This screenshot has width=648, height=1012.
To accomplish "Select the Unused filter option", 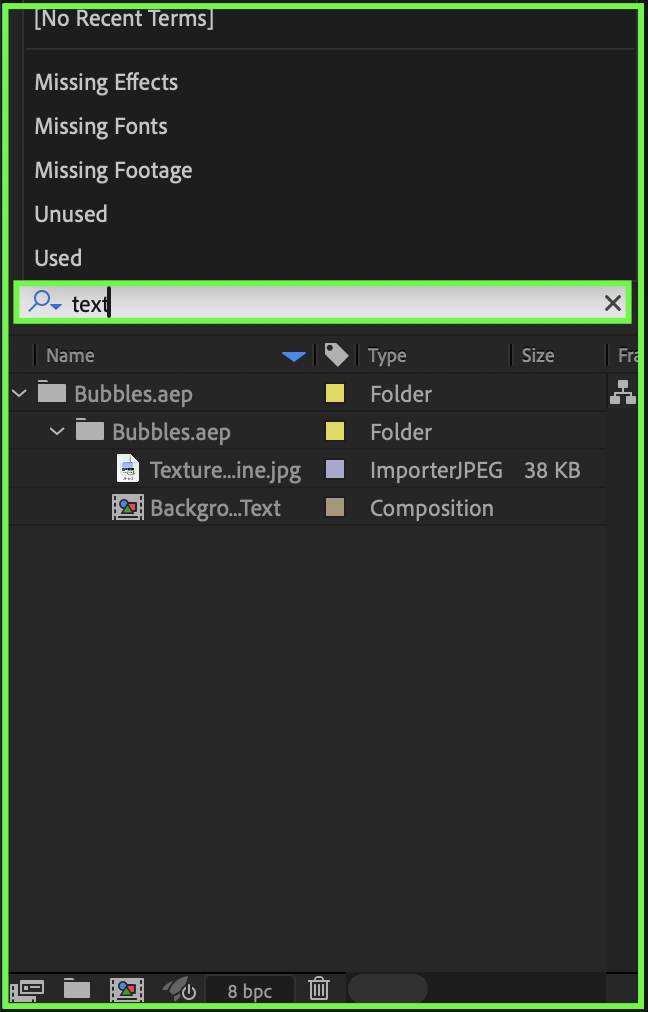I will coord(71,214).
